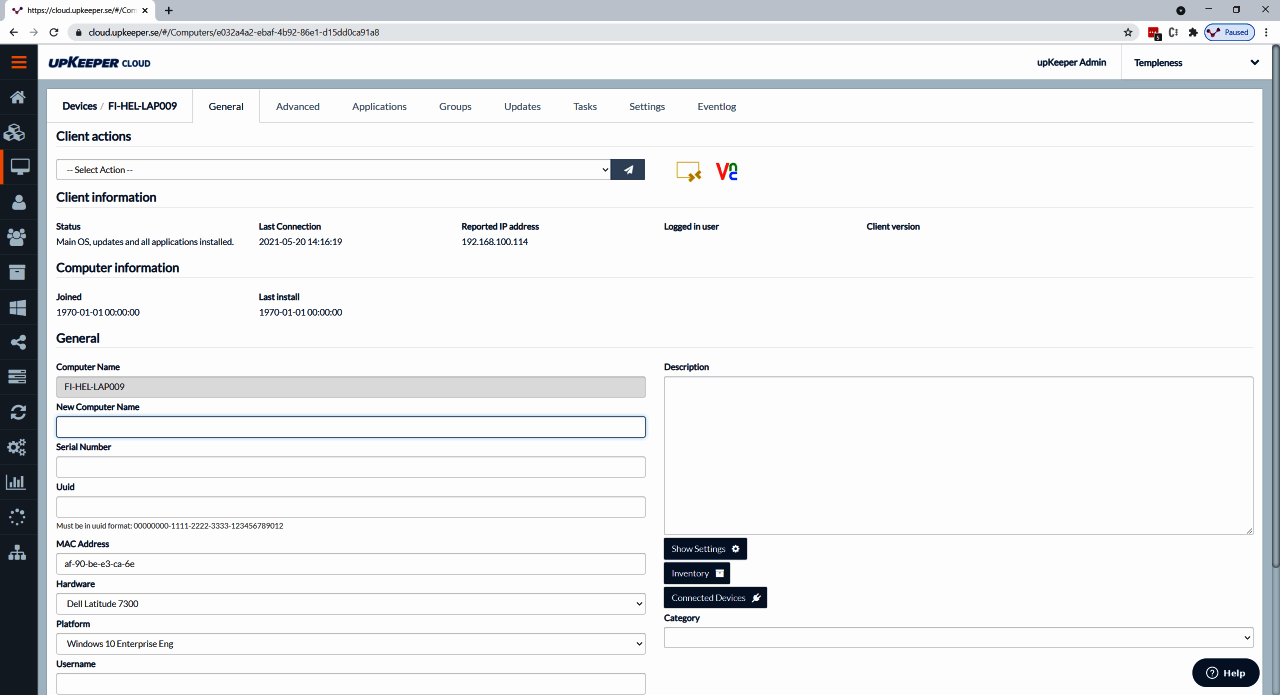Switch to the Applications tab

pos(379,105)
